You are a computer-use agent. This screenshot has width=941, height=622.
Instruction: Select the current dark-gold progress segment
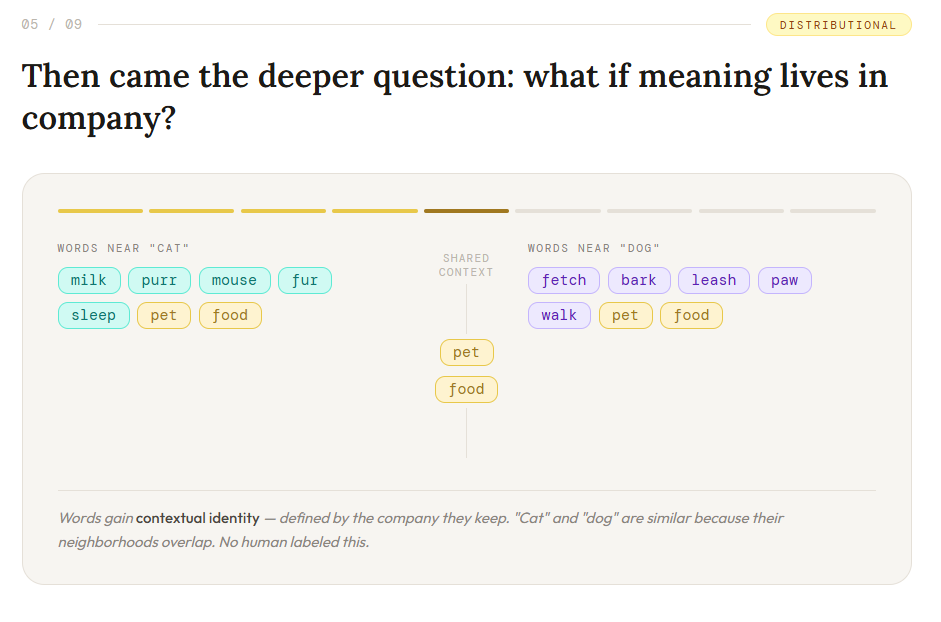[x=466, y=211]
